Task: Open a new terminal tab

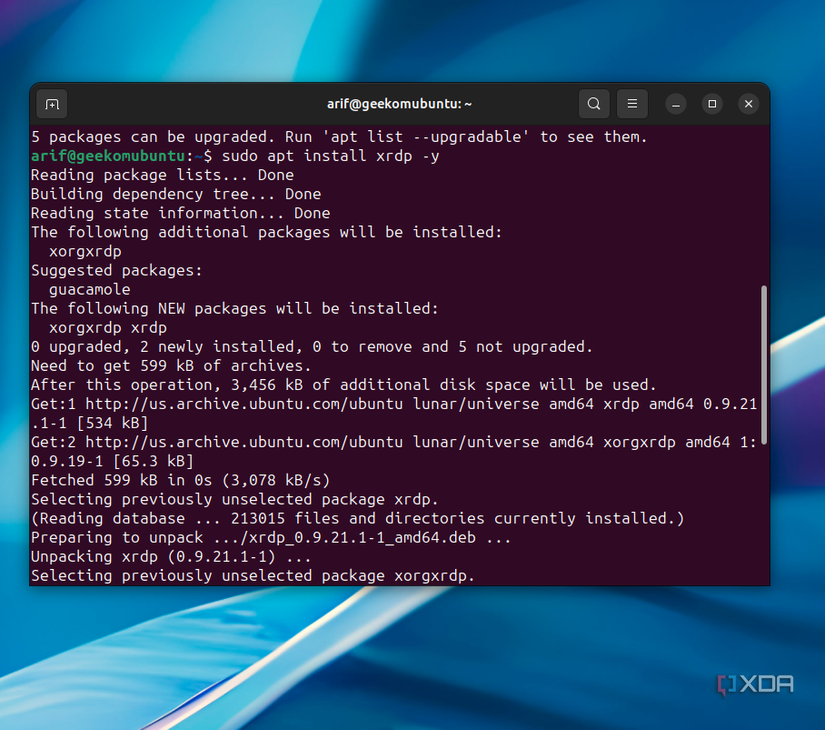Action: coord(51,103)
